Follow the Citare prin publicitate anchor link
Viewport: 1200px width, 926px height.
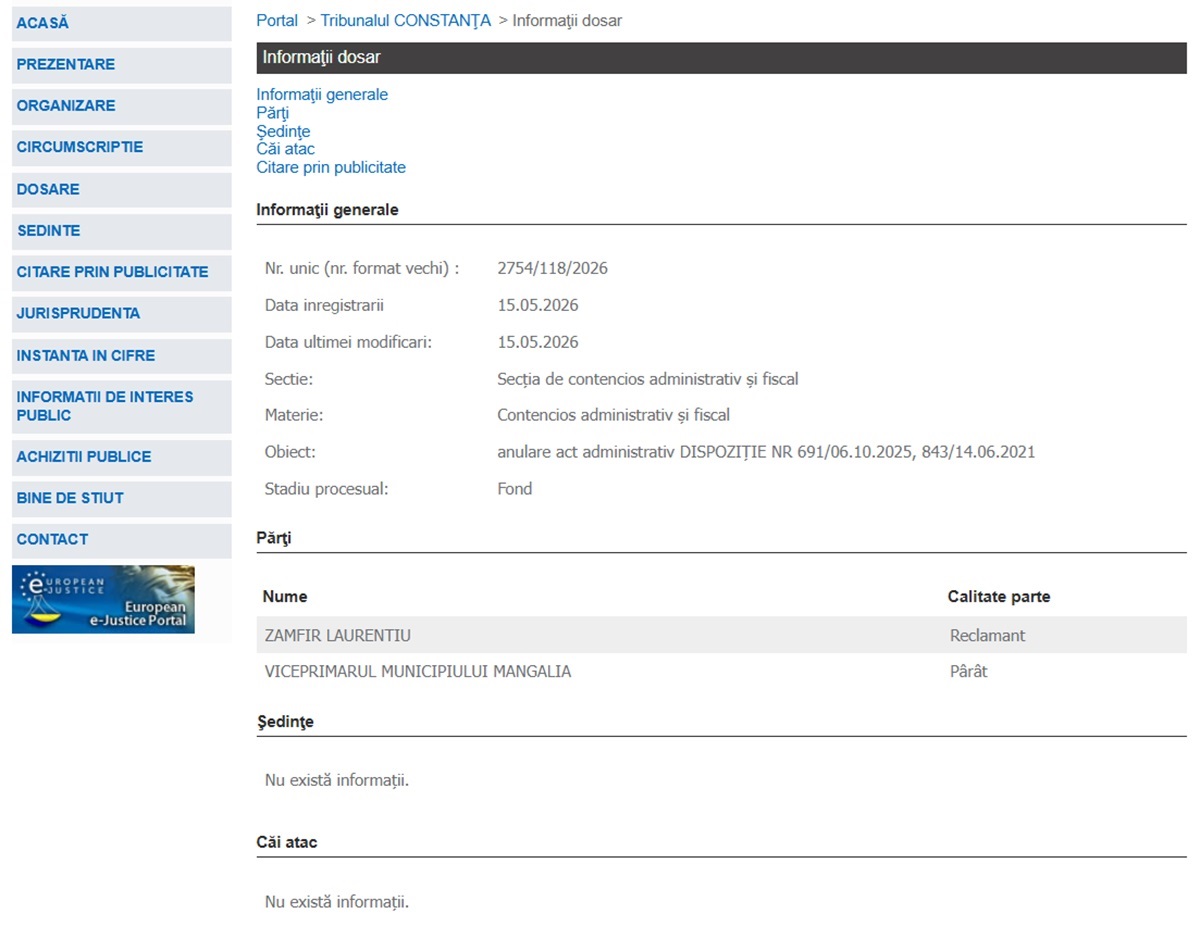pos(331,168)
